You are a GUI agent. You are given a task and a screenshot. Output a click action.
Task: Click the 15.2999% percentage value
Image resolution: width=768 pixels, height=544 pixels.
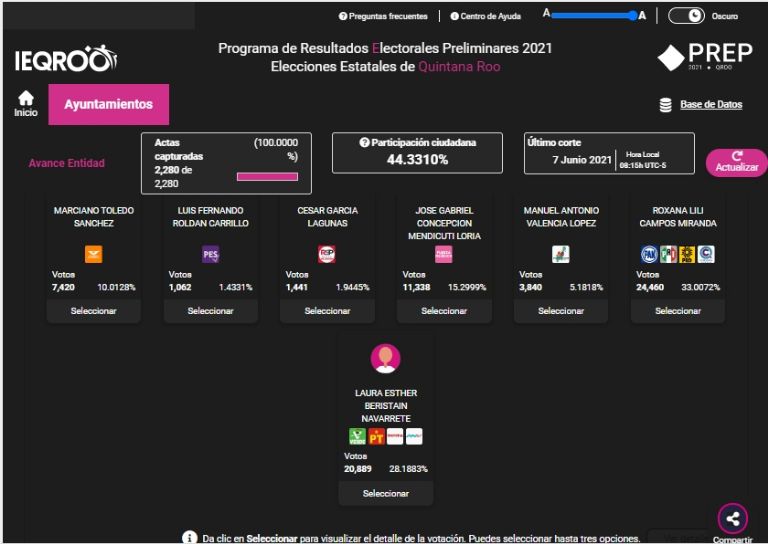click(x=467, y=287)
